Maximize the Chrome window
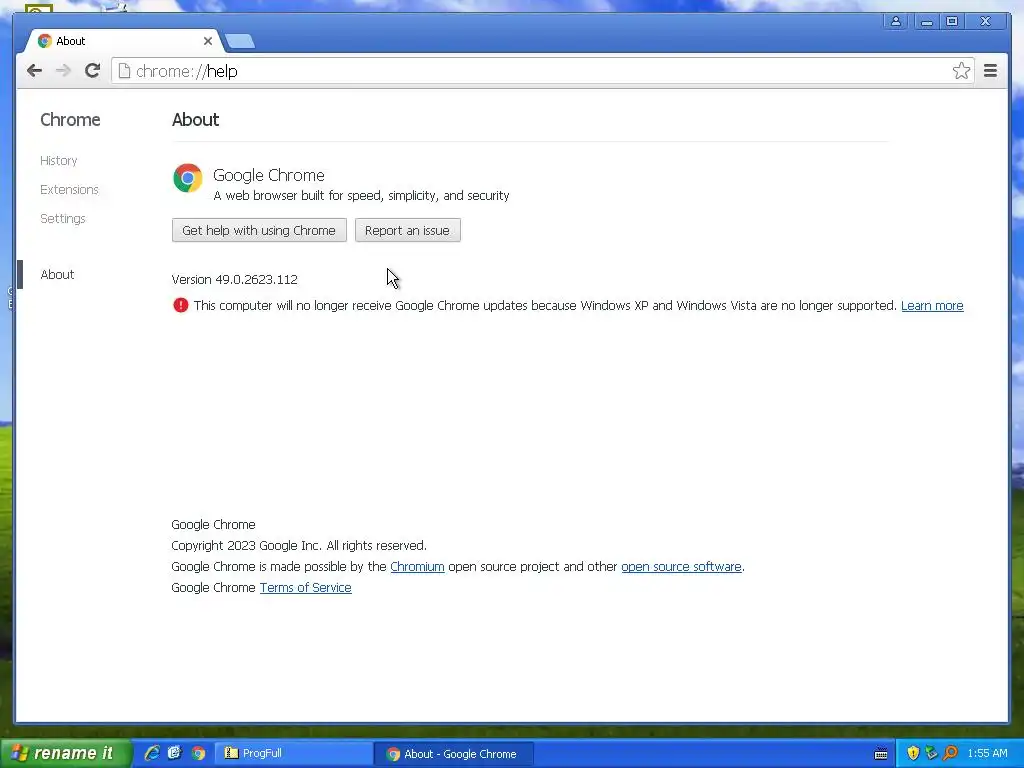 pos(952,22)
